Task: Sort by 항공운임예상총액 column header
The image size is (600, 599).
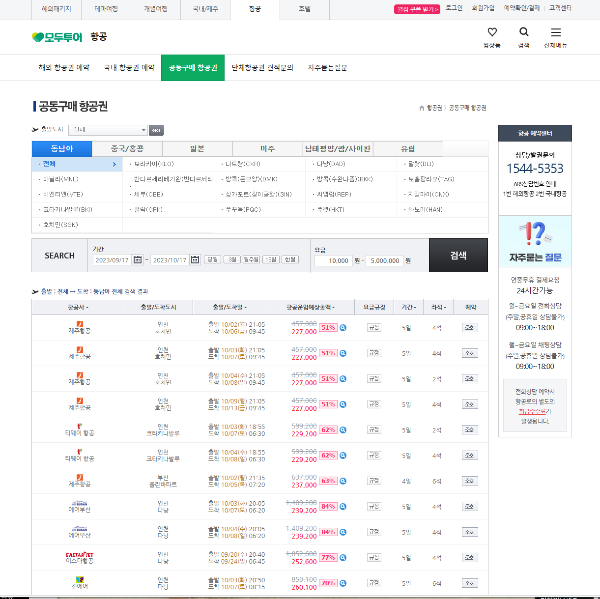Action: (x=310, y=307)
